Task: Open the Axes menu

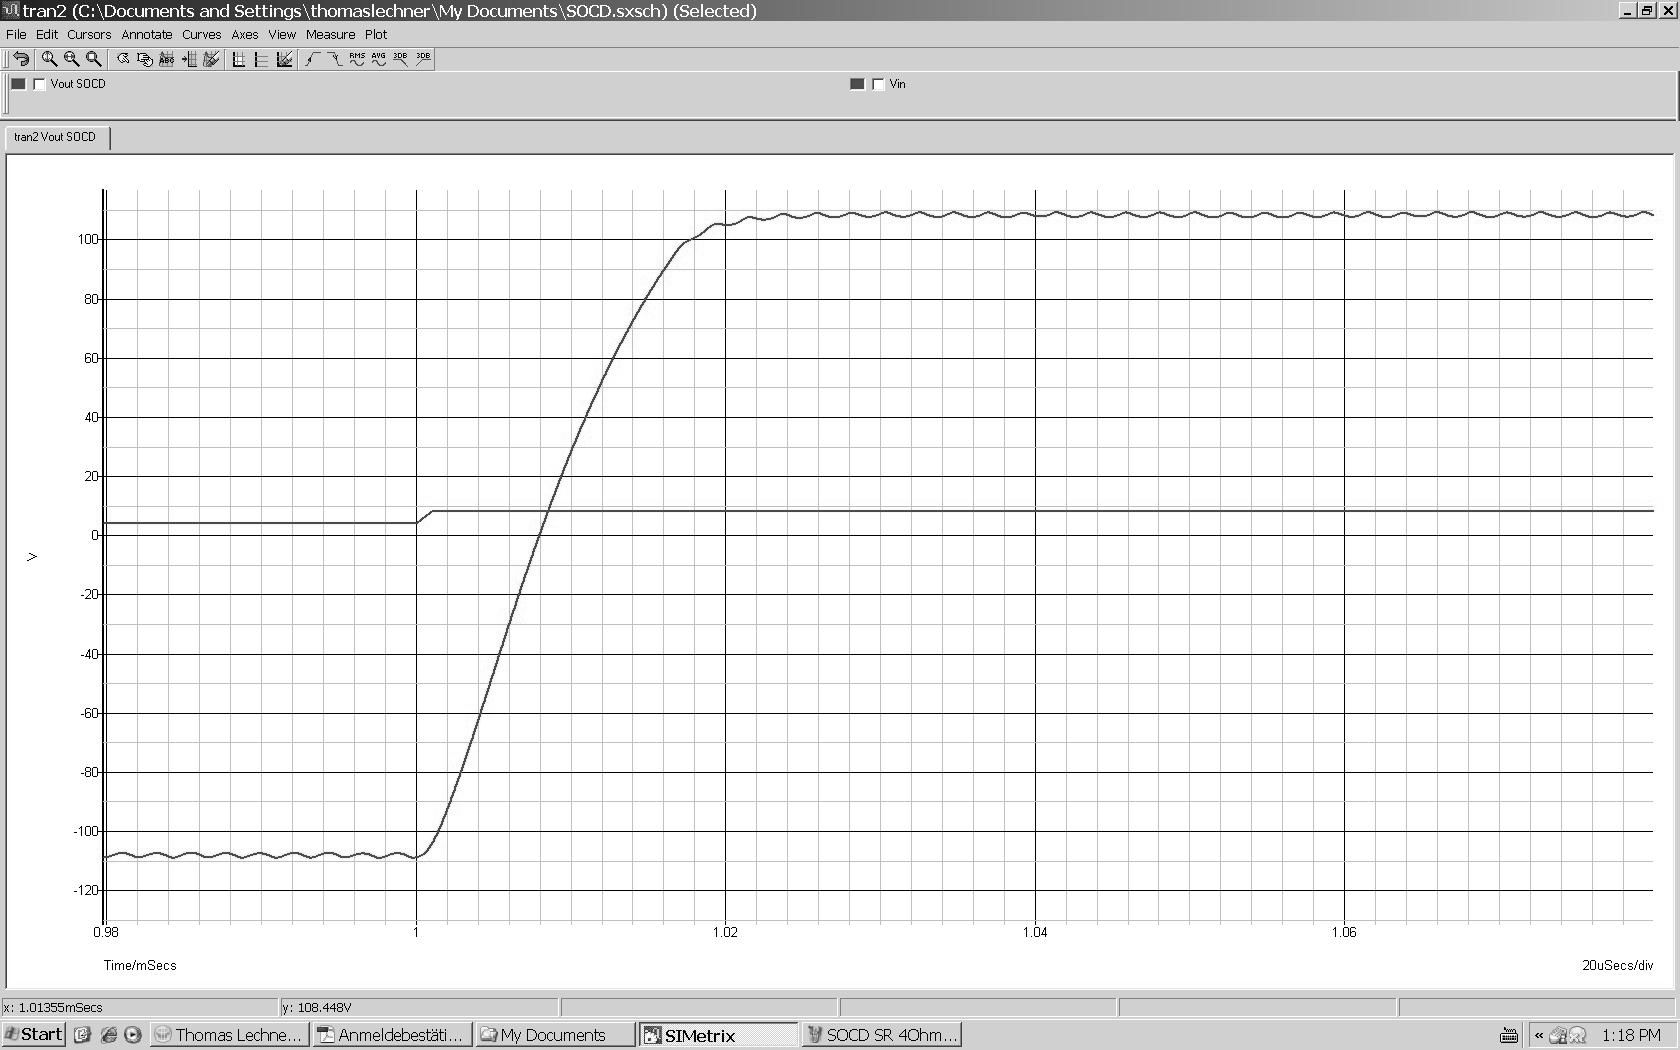Action: (244, 34)
